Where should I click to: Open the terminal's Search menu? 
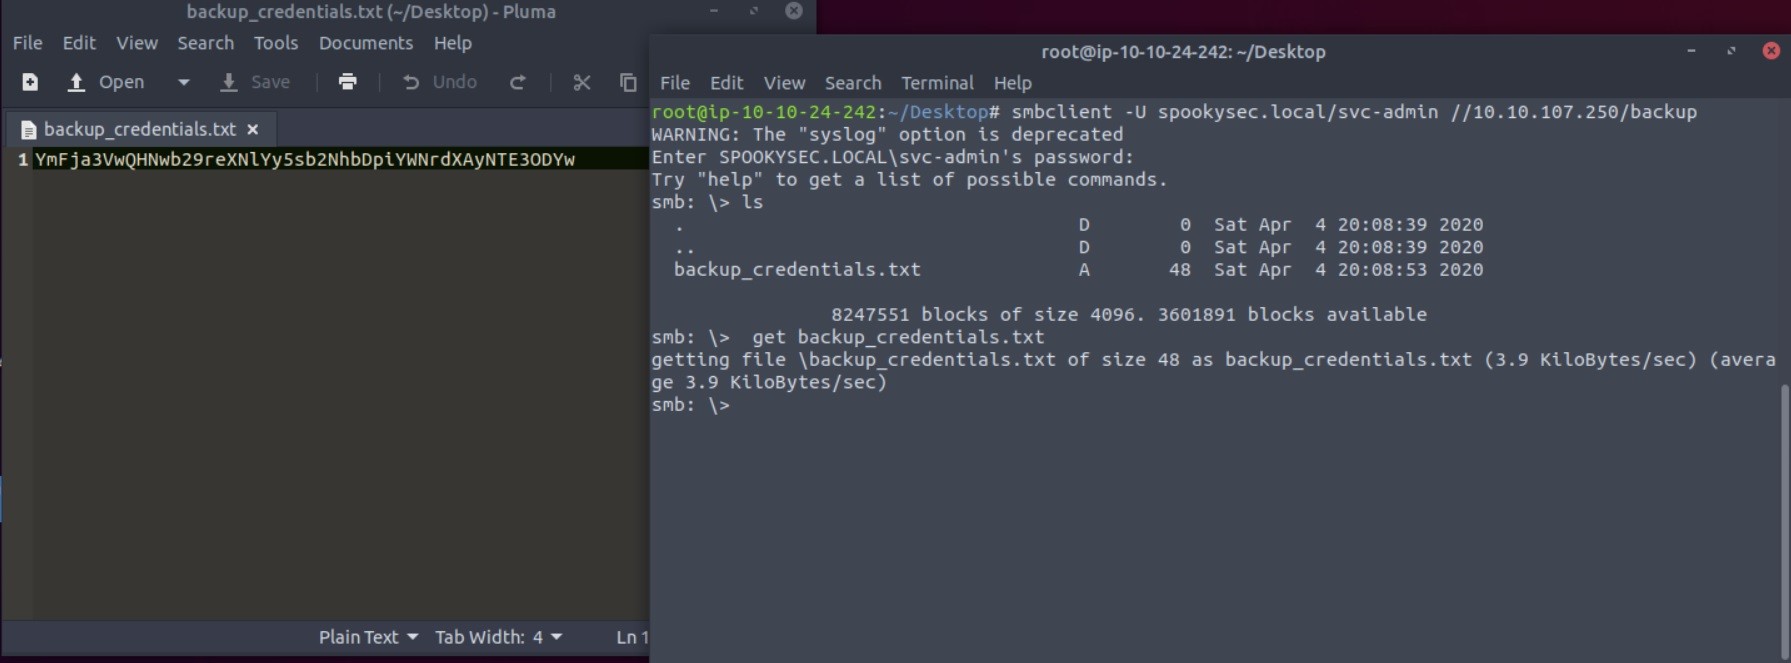[x=852, y=83]
